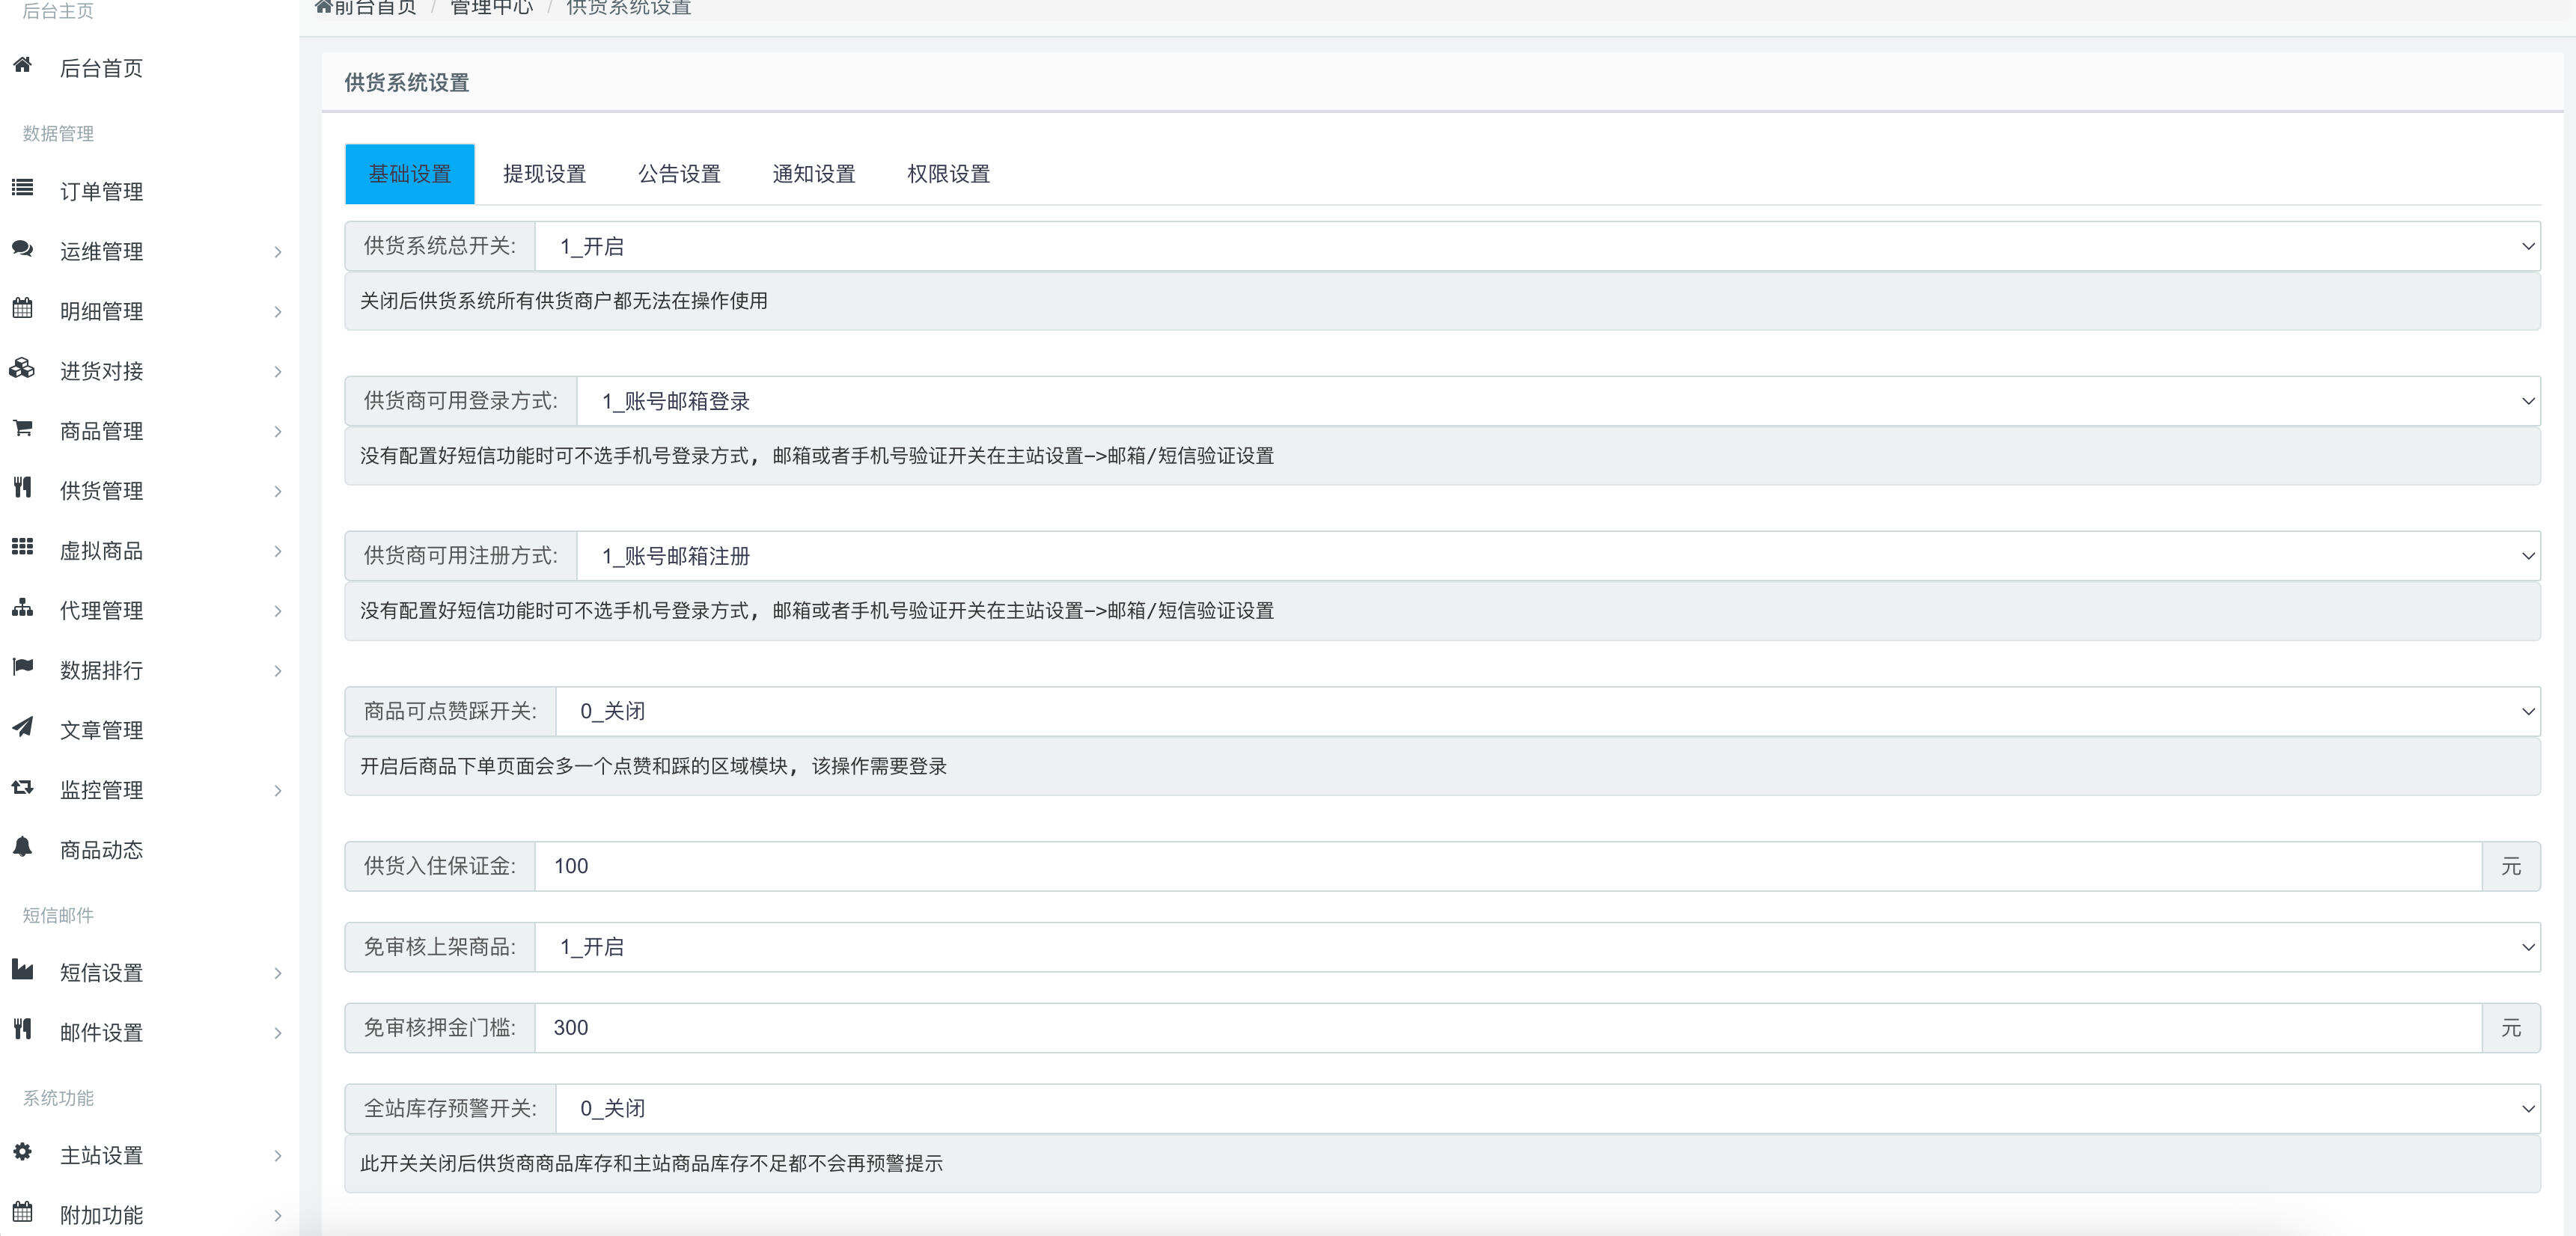Click the paper plane icon for 文章管理
Screen dimensions: 2576x1236
(22, 727)
